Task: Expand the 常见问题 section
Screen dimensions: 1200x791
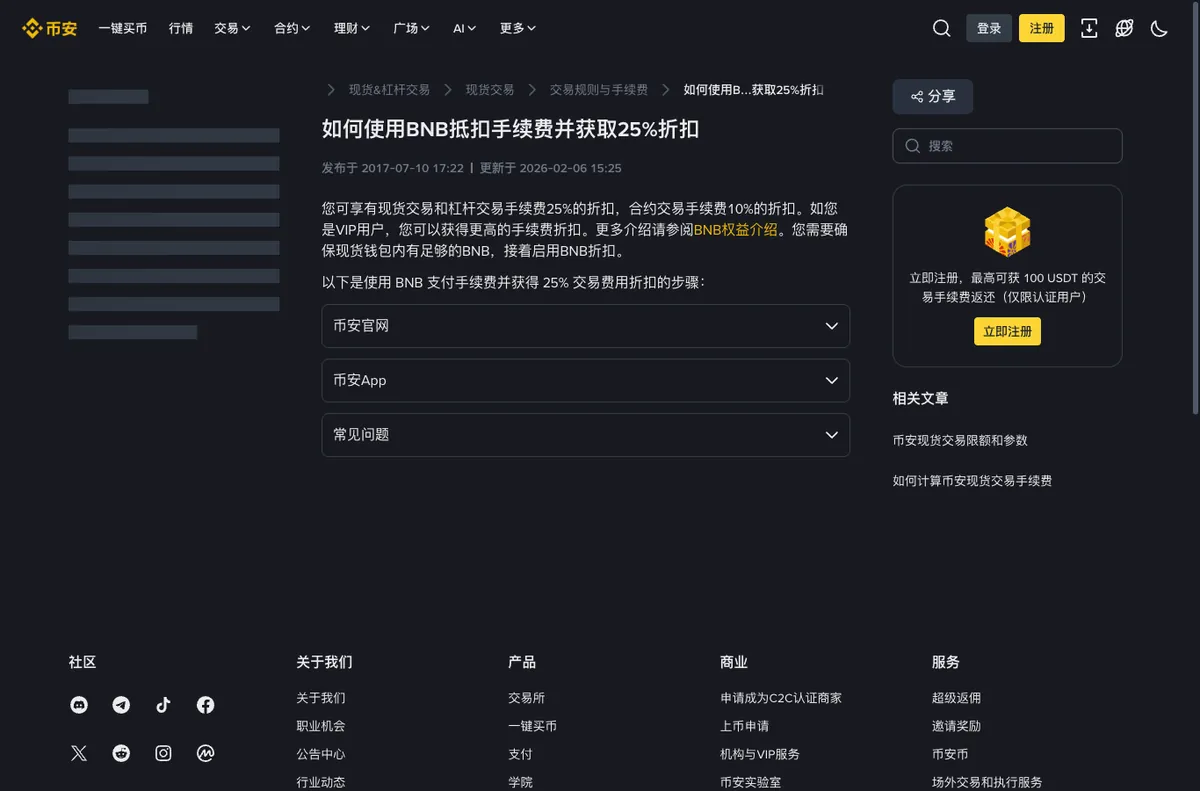Action: coord(586,435)
